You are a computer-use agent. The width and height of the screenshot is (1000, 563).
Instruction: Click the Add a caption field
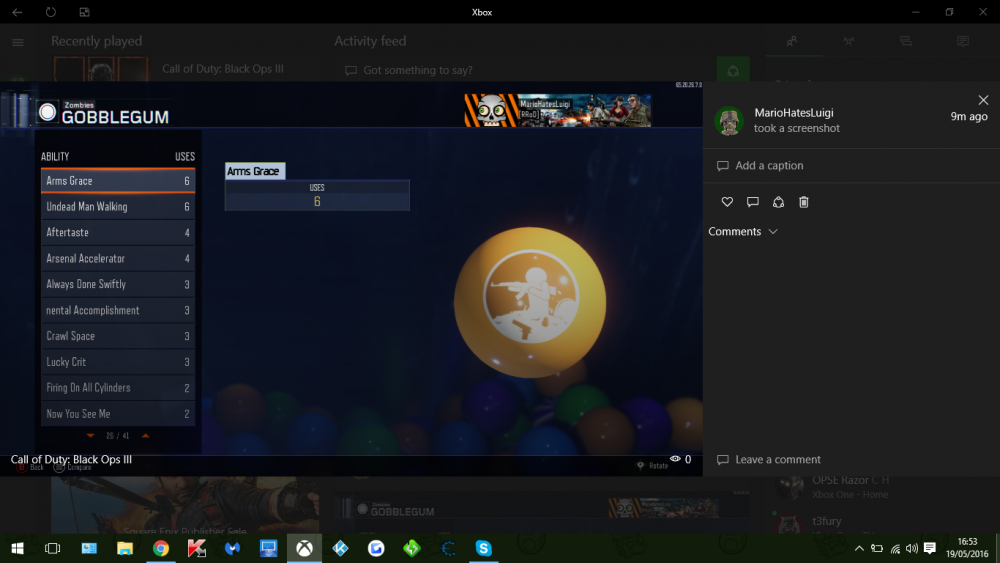click(769, 166)
